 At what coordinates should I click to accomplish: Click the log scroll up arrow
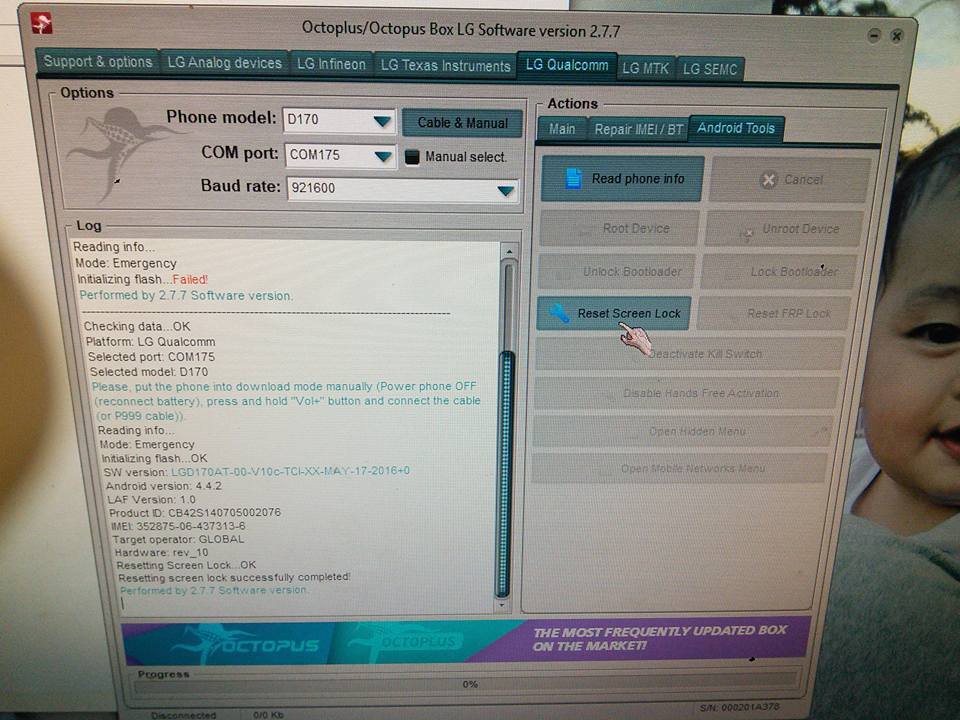click(x=509, y=252)
